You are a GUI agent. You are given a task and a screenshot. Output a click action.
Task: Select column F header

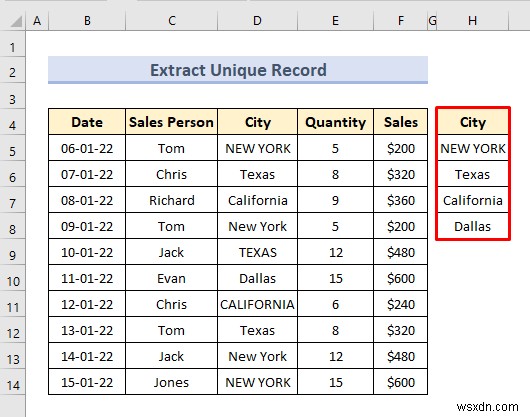401,21
